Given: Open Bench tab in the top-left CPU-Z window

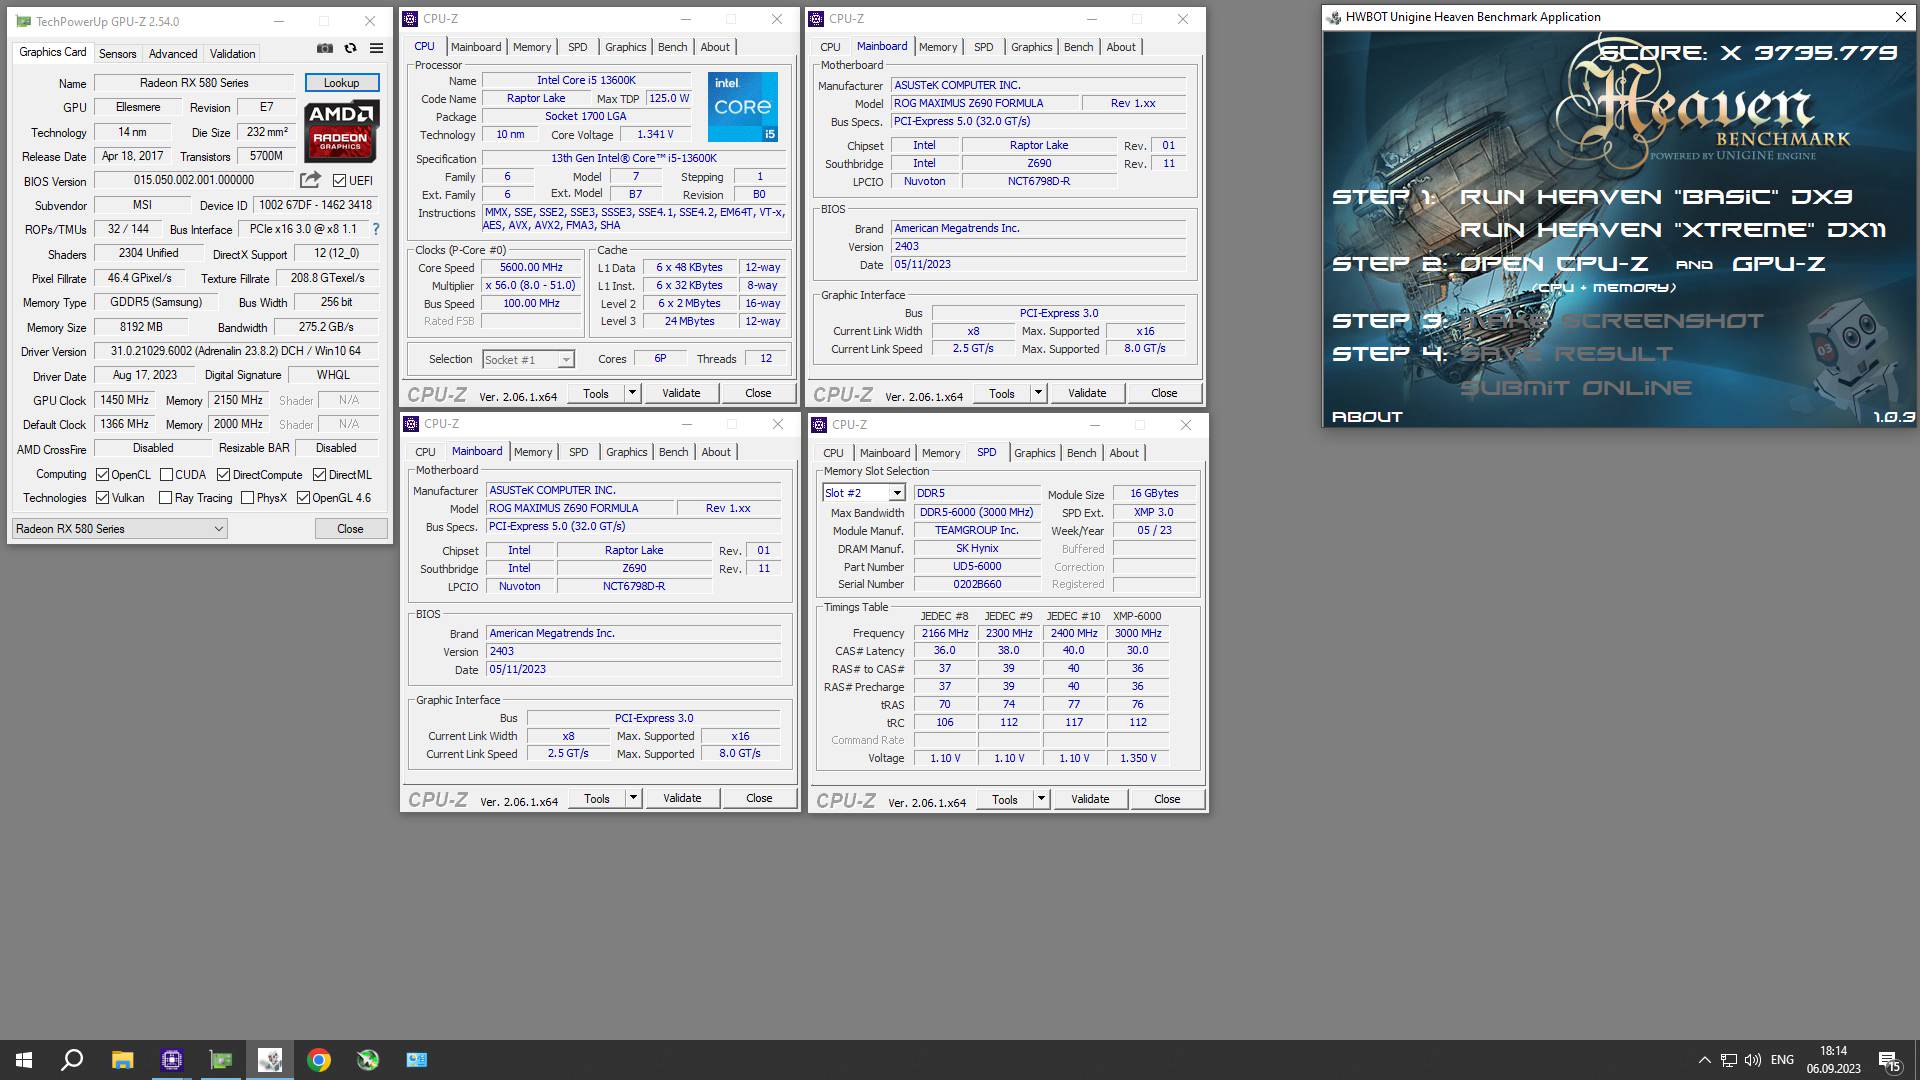Looking at the screenshot, I should pos(673,47).
